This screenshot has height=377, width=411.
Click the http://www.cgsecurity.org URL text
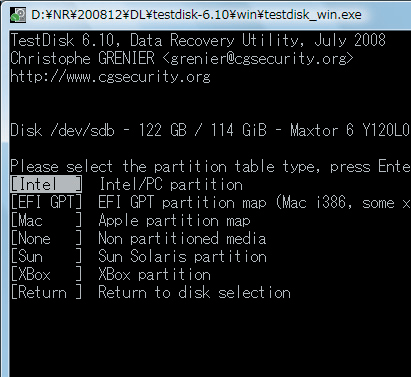[x=110, y=77]
